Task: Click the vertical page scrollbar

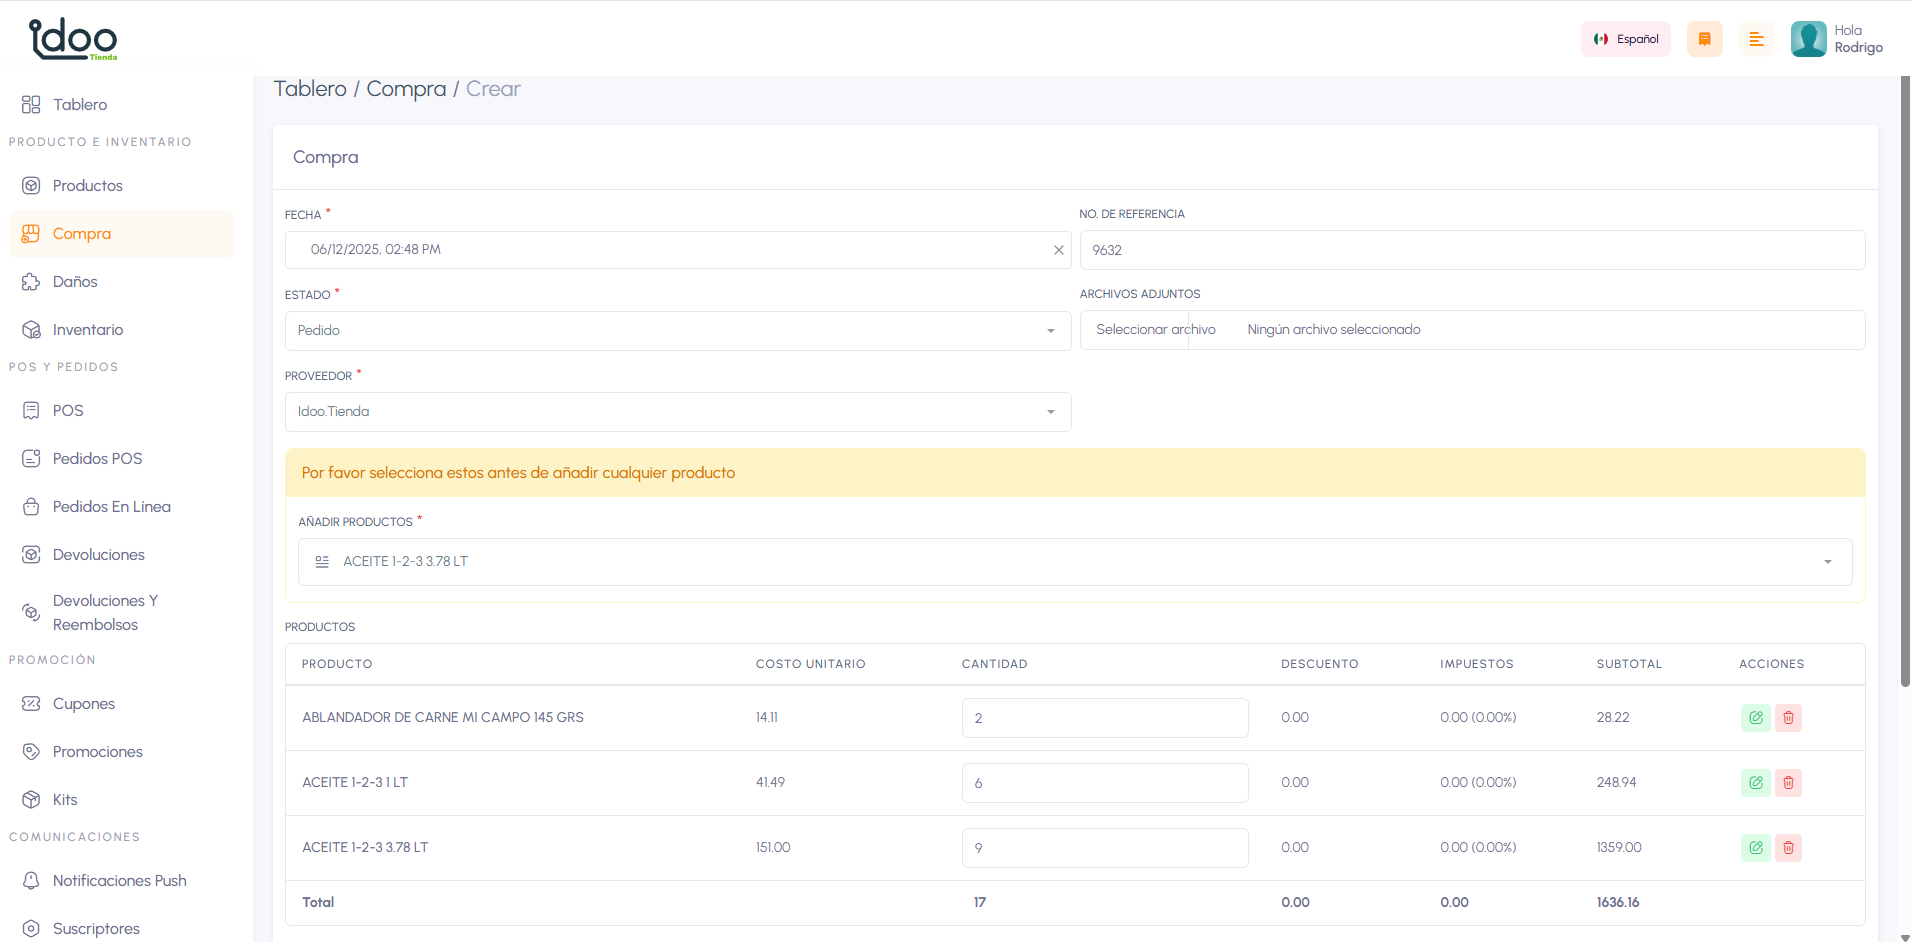Action: tap(1904, 380)
